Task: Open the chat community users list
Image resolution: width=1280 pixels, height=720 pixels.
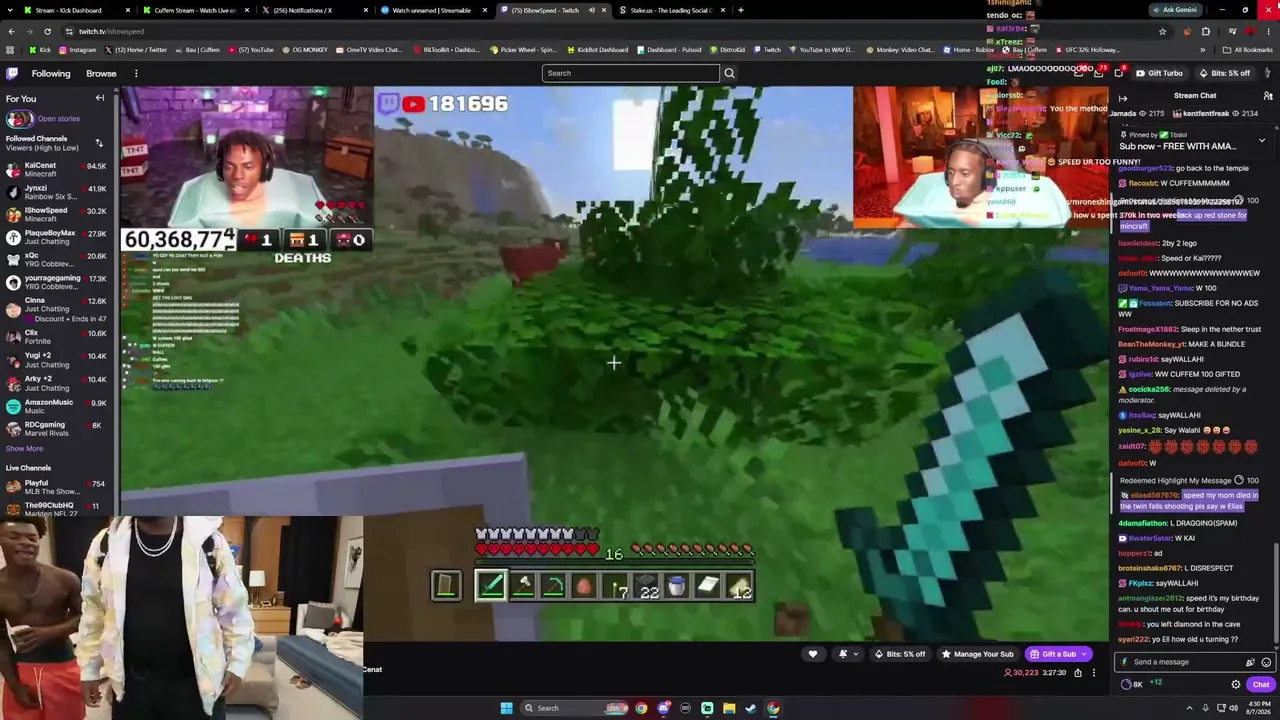Action: [1268, 96]
